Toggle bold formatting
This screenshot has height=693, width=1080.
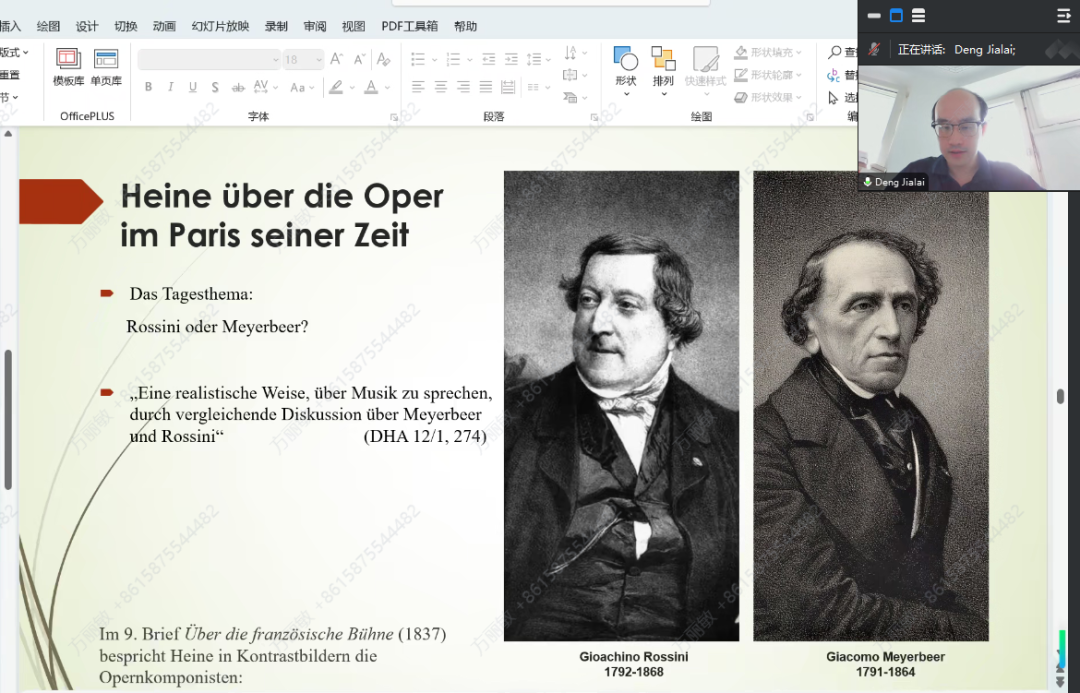tap(149, 88)
